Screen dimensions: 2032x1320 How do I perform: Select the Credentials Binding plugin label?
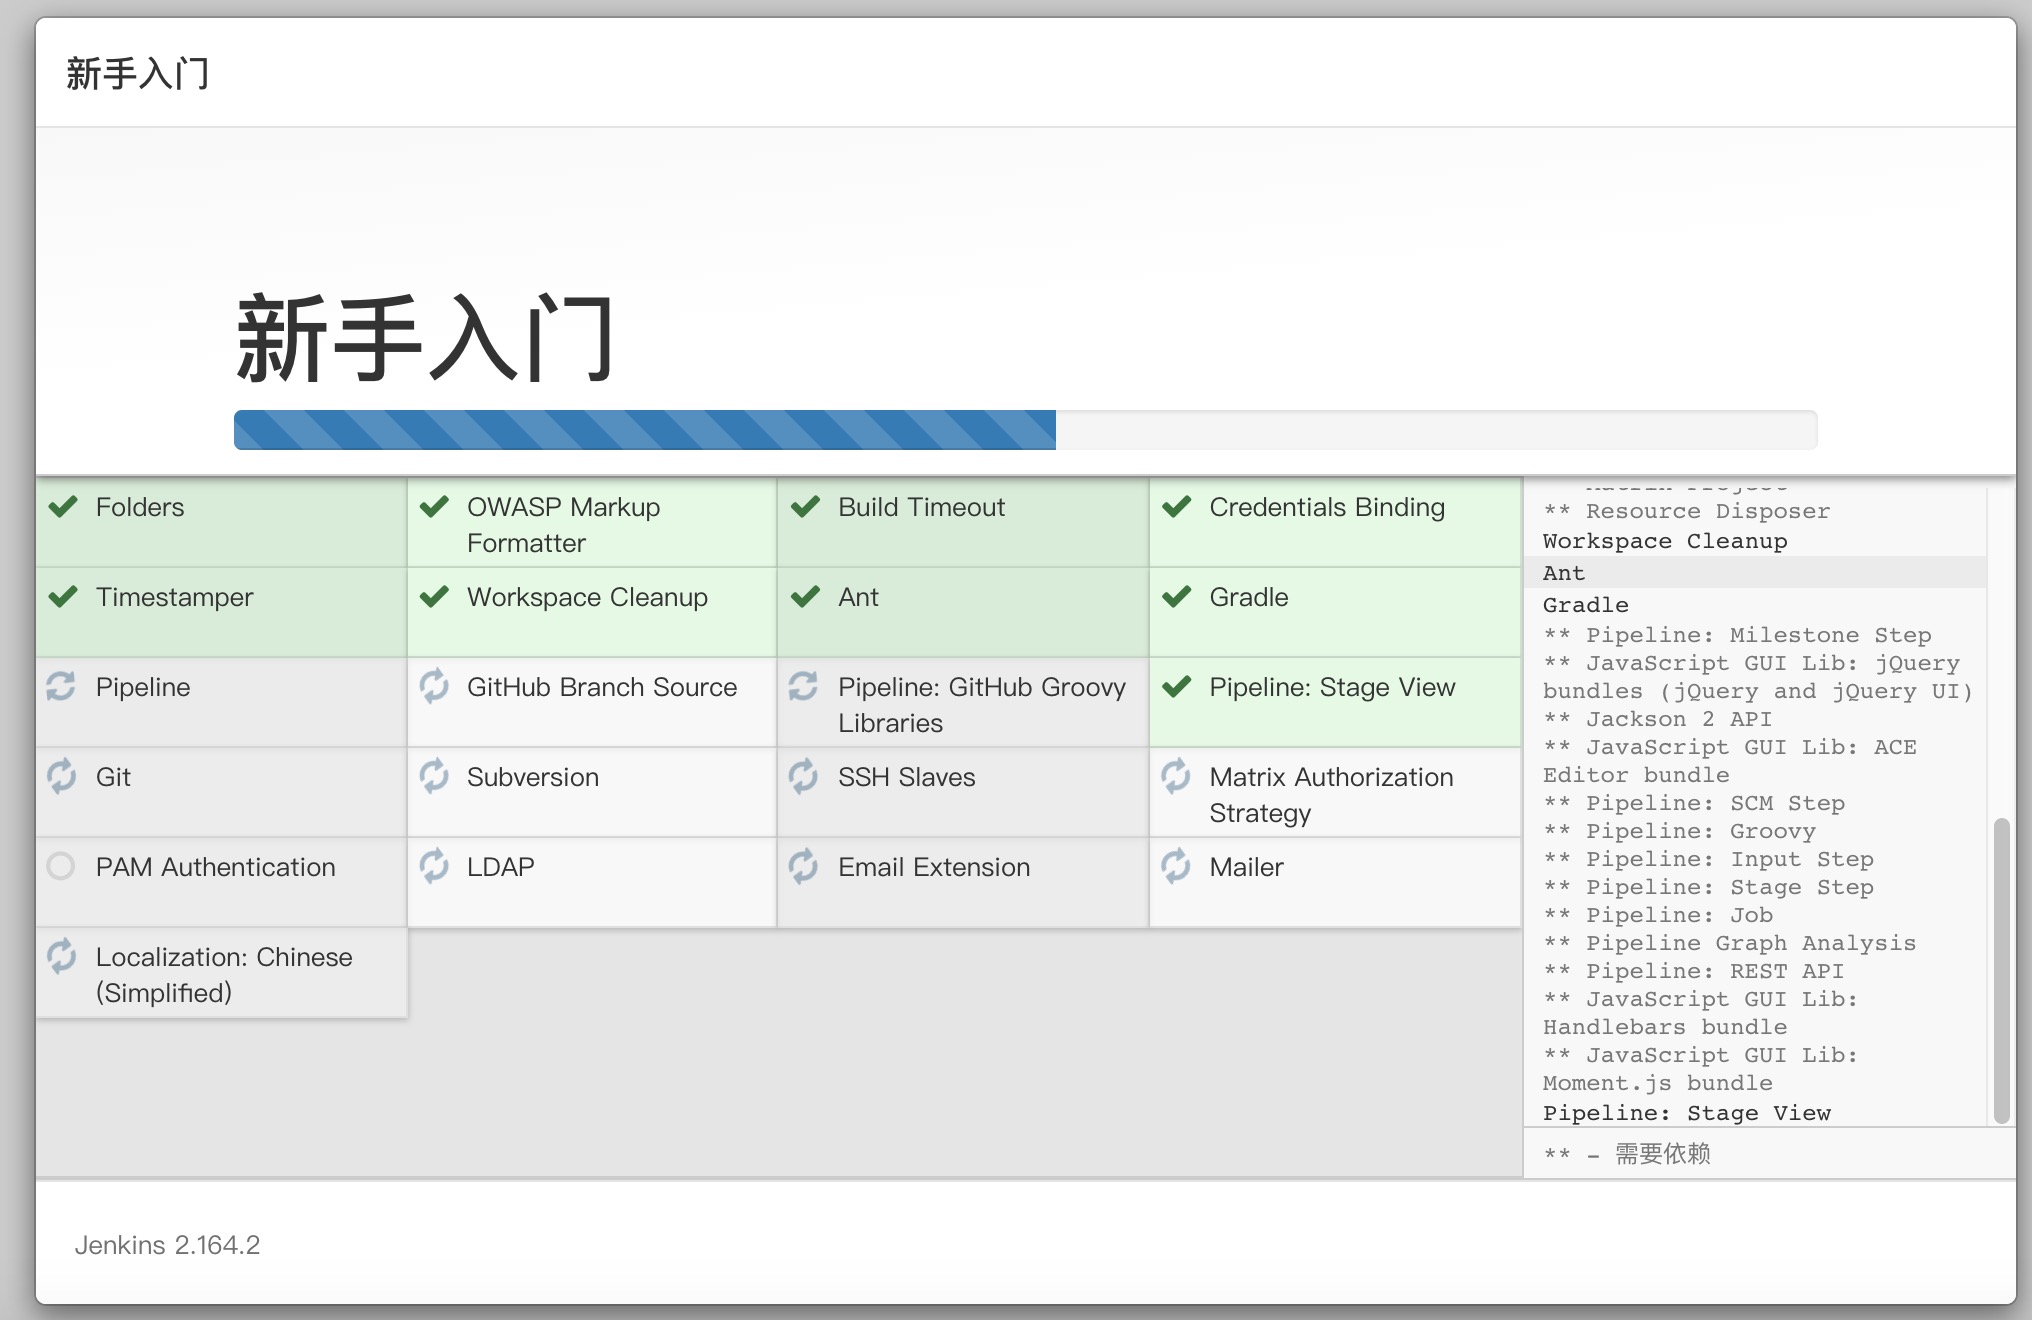point(1327,507)
